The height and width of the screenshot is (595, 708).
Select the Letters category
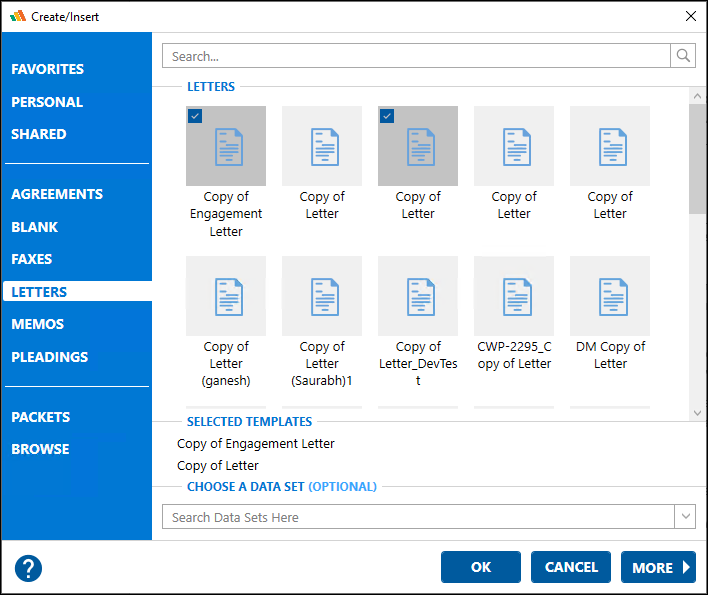click(77, 292)
